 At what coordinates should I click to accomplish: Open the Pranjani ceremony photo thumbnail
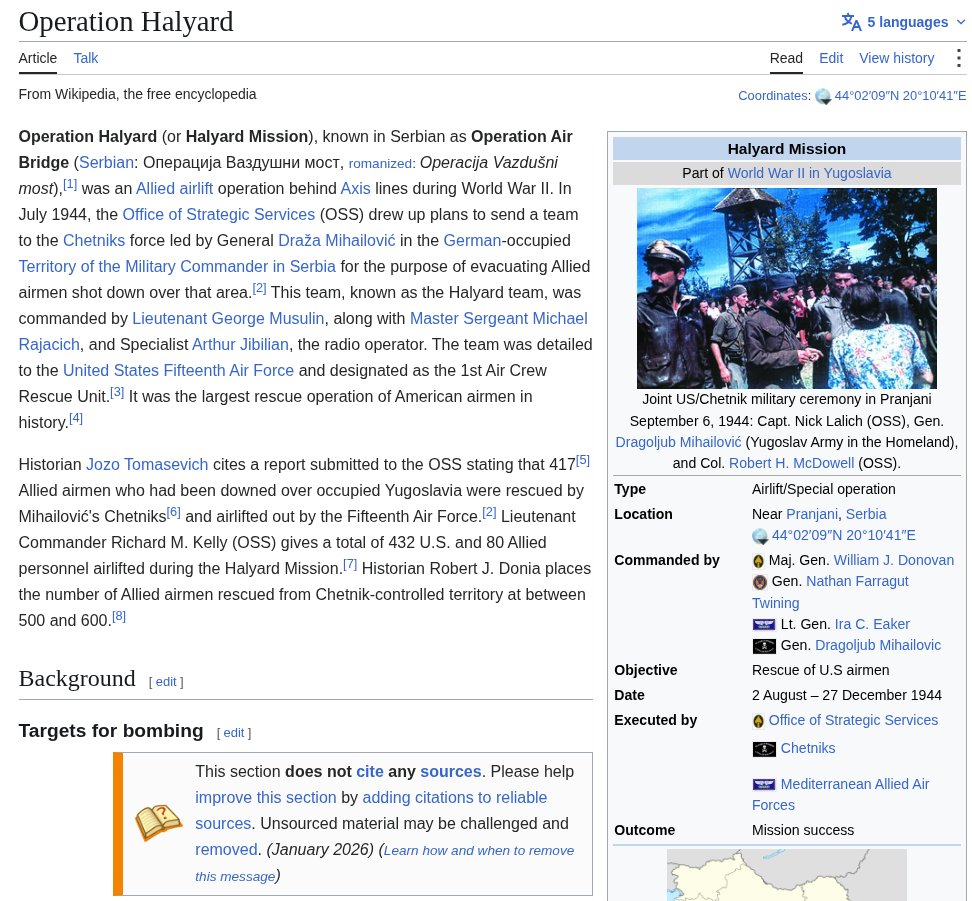(787, 288)
